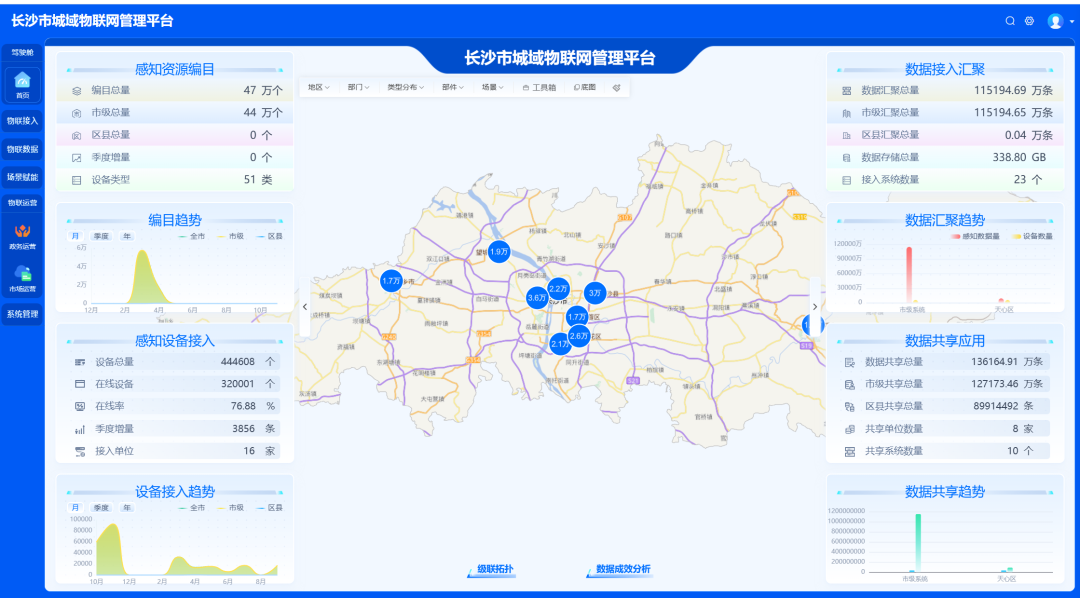Click the 级联拓扑 button below map
Screen dimensions: 1080x598
tap(494, 569)
